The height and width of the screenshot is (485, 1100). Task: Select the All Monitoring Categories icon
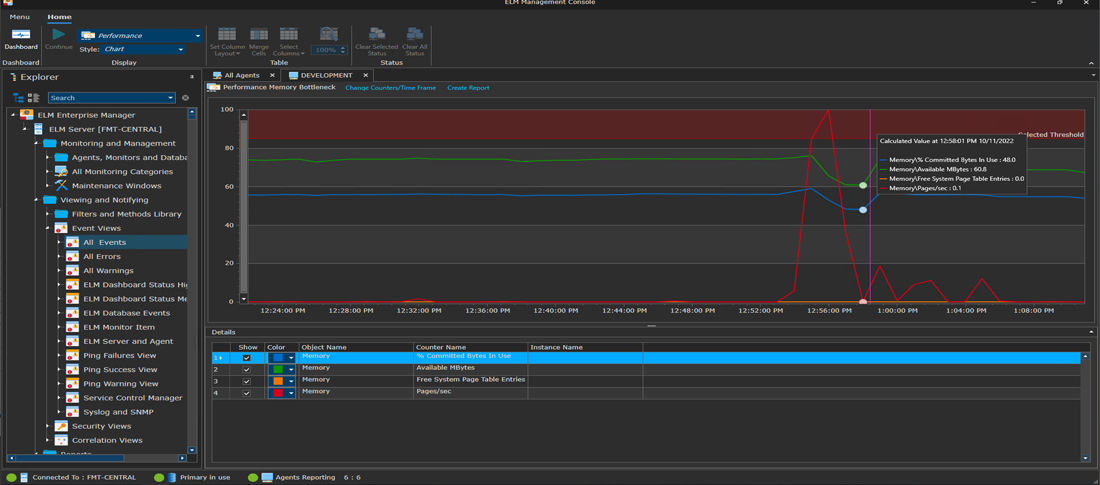pyautogui.click(x=61, y=171)
